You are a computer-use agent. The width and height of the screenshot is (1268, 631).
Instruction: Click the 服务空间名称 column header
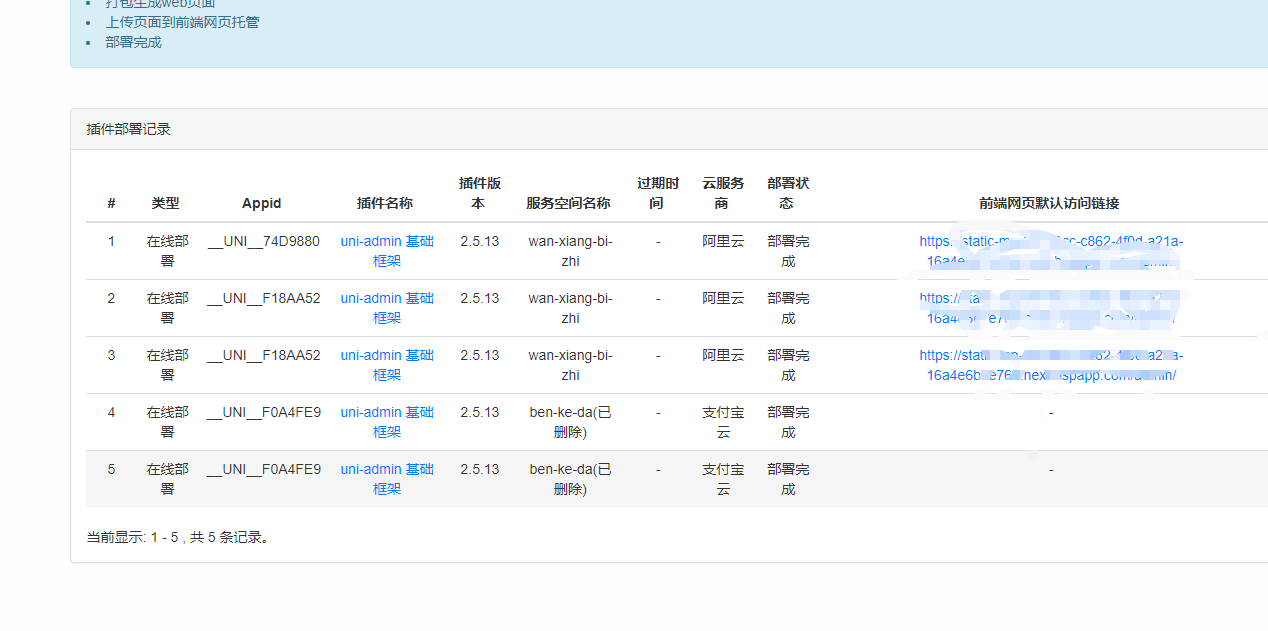click(568, 203)
